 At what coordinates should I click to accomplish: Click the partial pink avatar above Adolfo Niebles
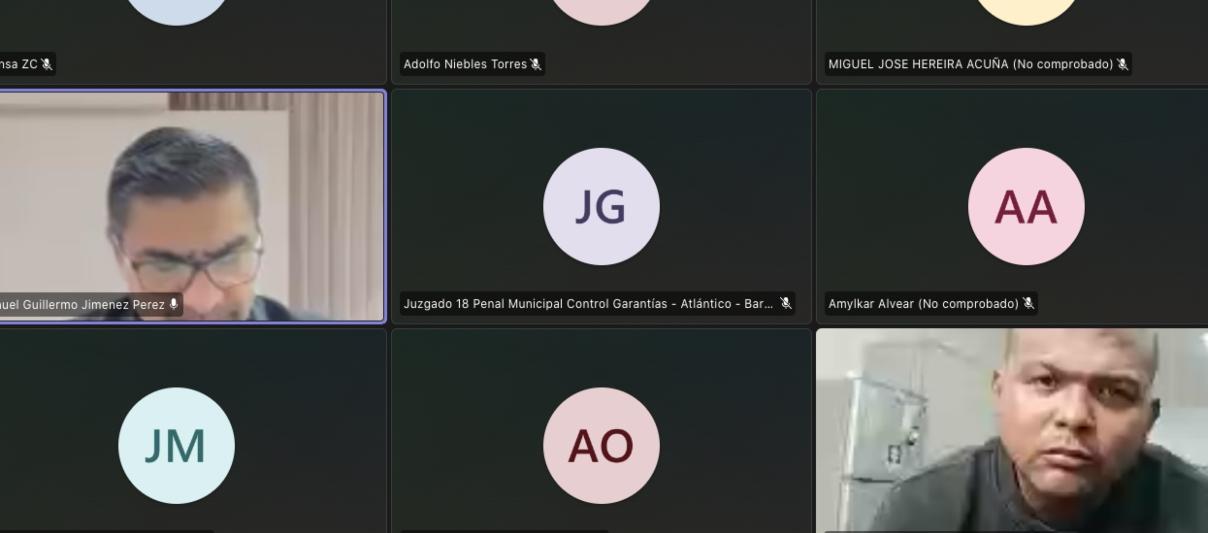point(601,10)
